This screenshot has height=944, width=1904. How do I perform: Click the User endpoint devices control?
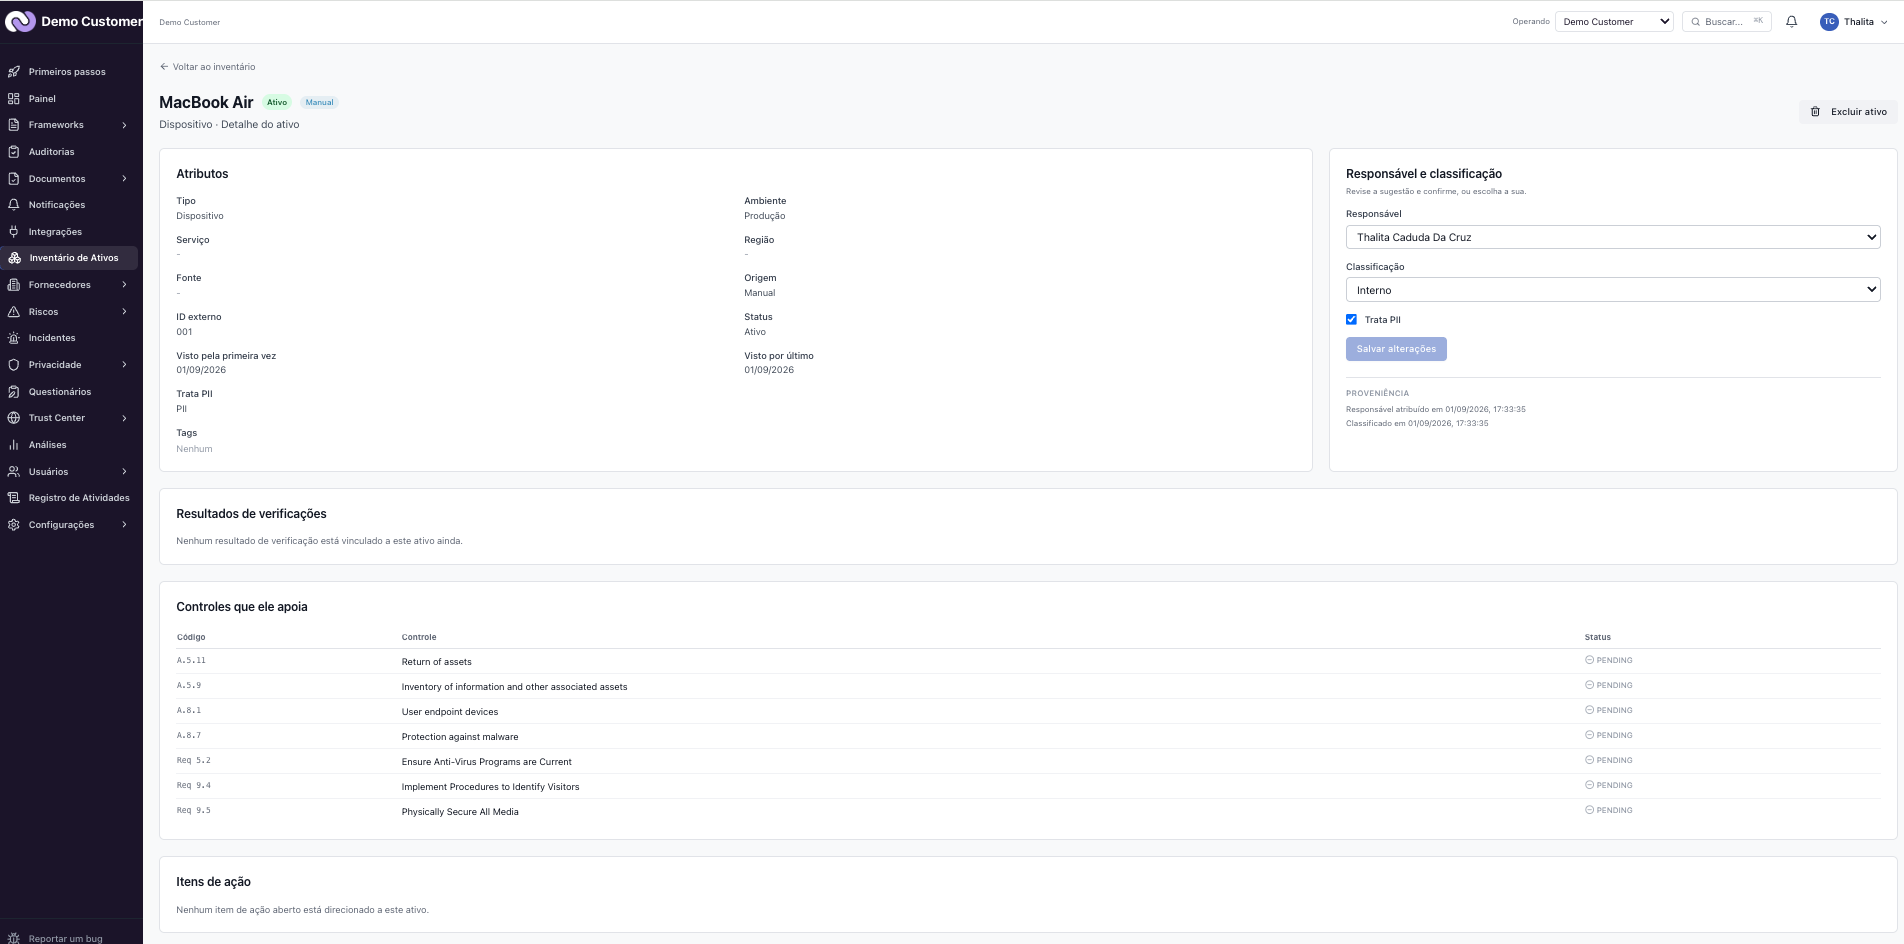coord(450,712)
